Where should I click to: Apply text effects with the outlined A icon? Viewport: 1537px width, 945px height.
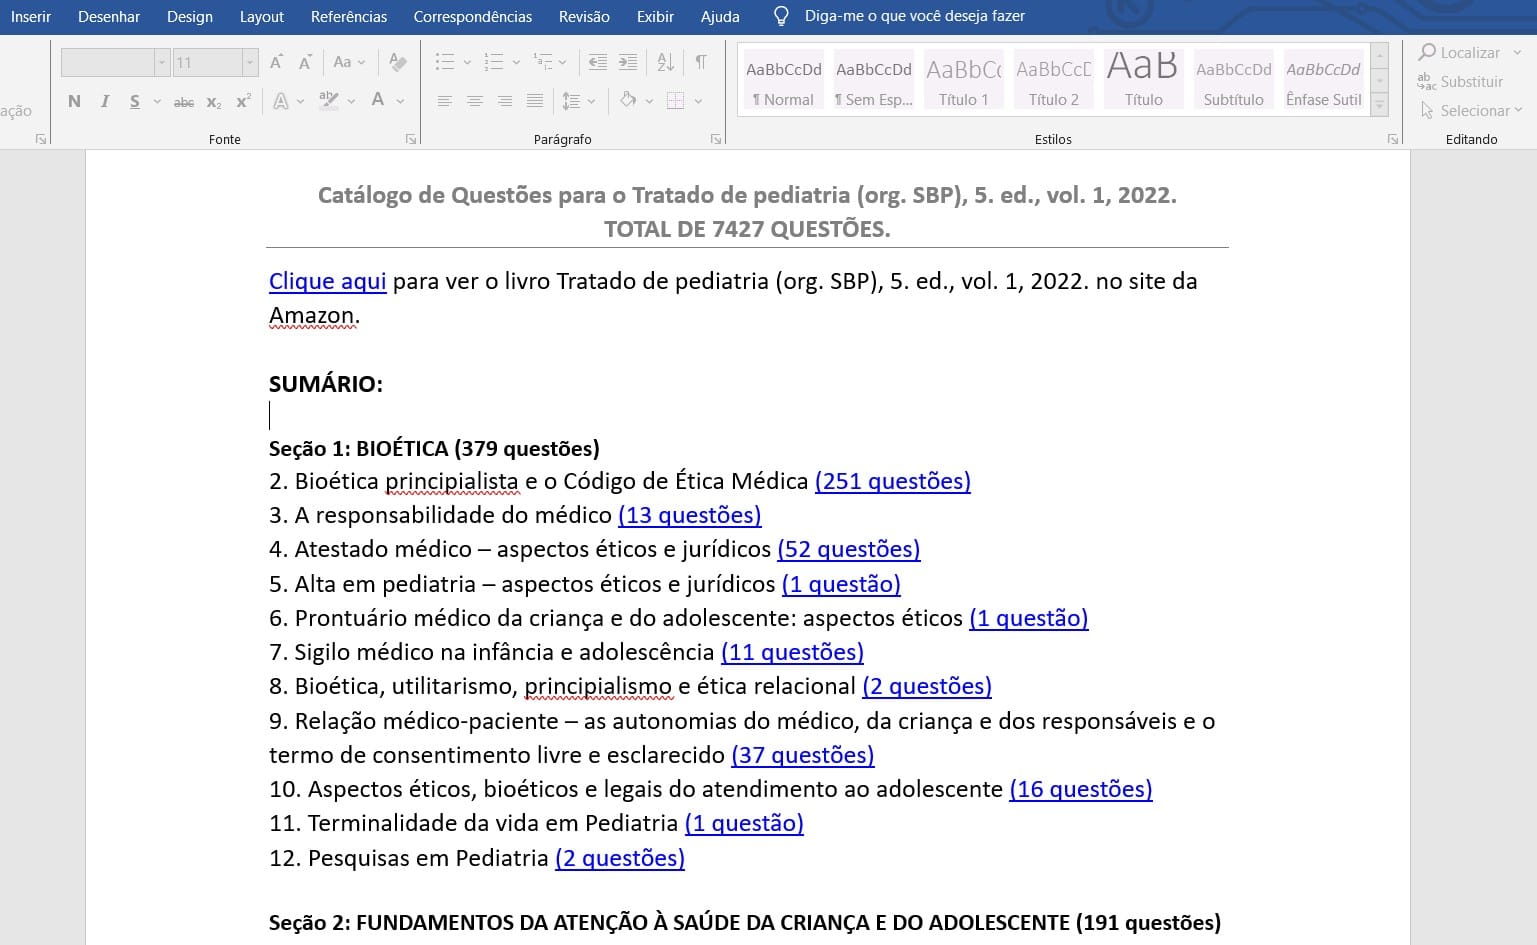(x=281, y=101)
